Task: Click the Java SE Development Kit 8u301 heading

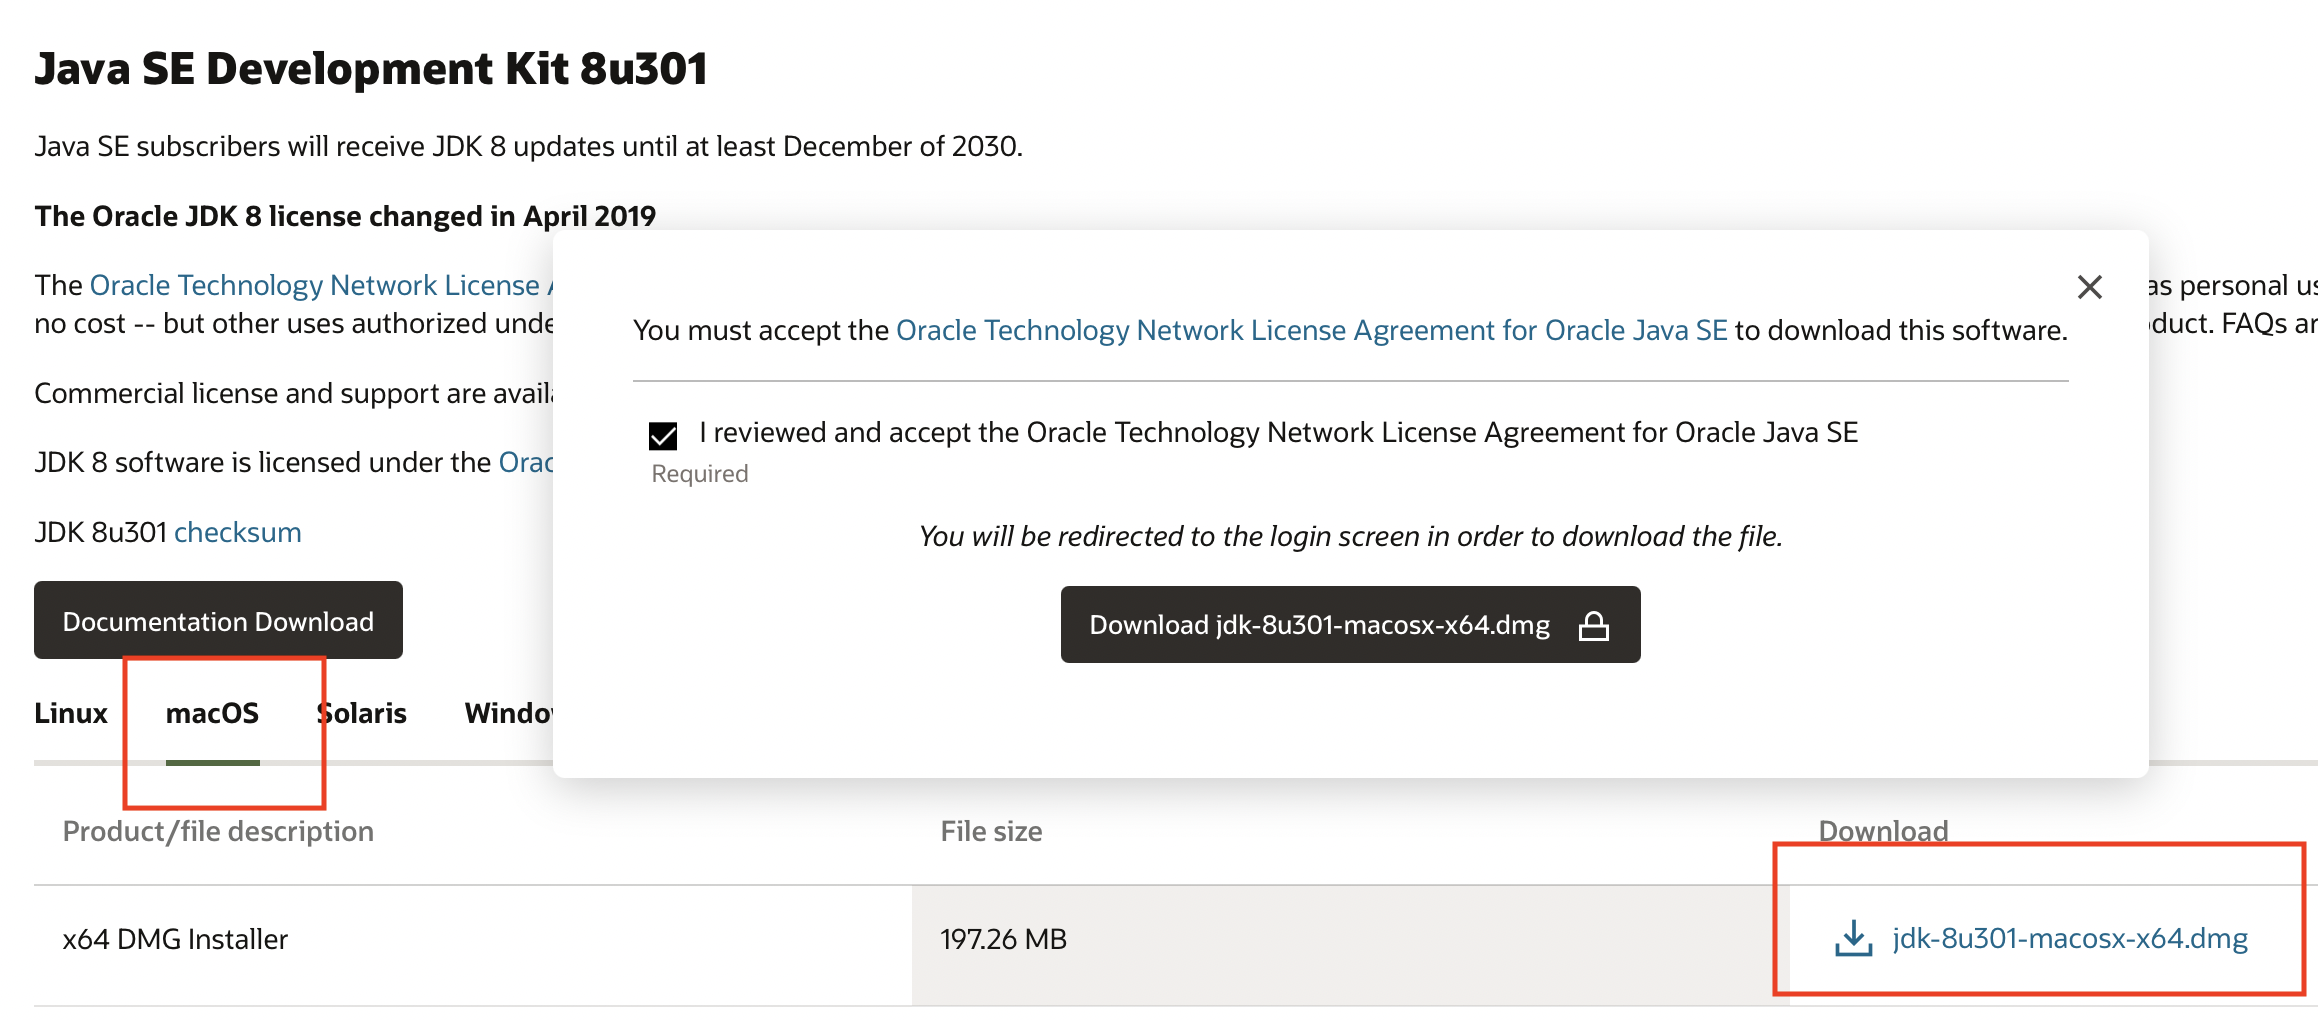Action: coord(371,69)
